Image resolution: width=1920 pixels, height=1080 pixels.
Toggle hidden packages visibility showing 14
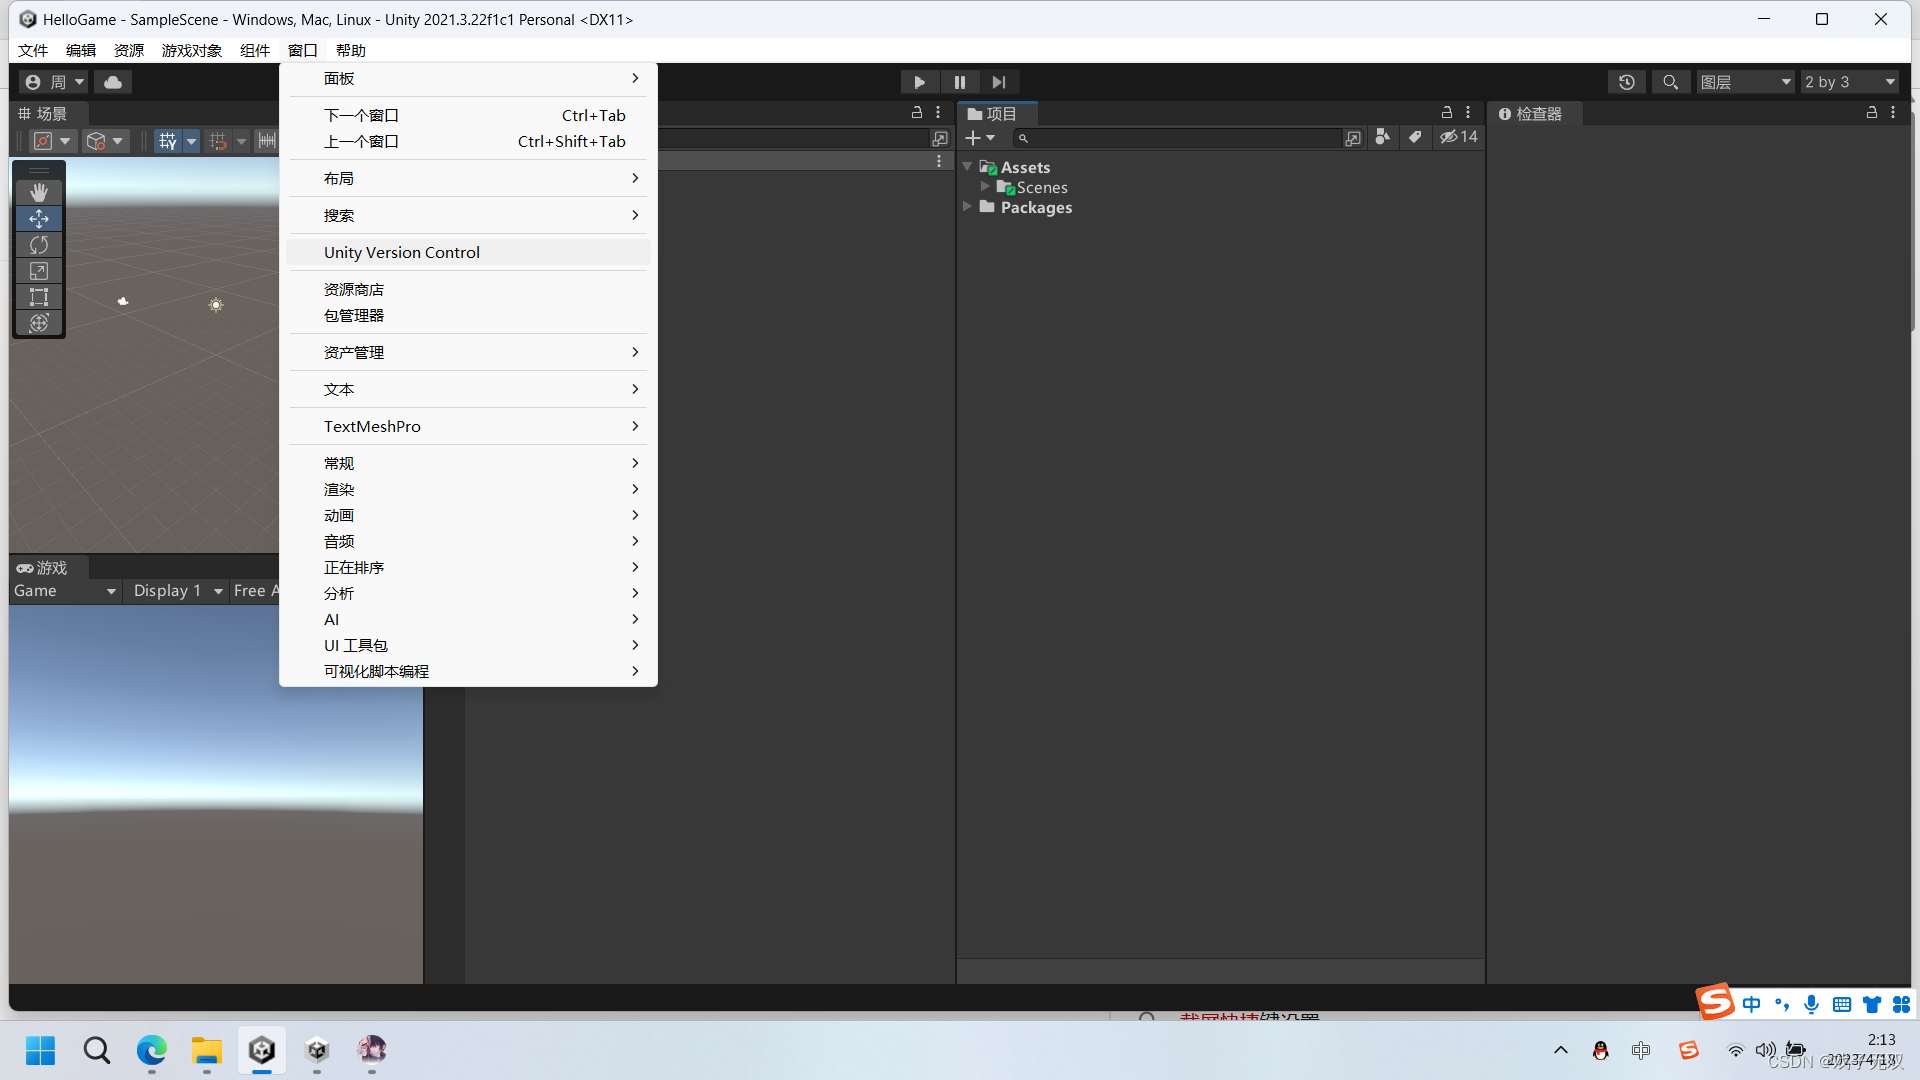1458,137
